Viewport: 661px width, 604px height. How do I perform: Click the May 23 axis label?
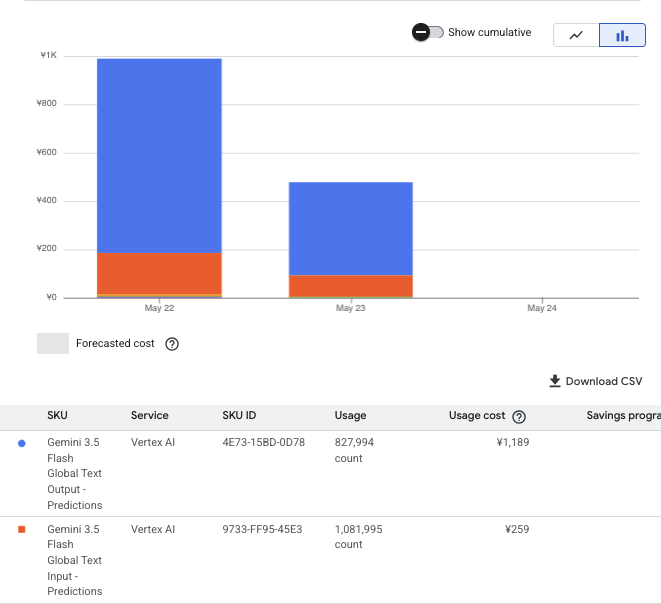351,308
